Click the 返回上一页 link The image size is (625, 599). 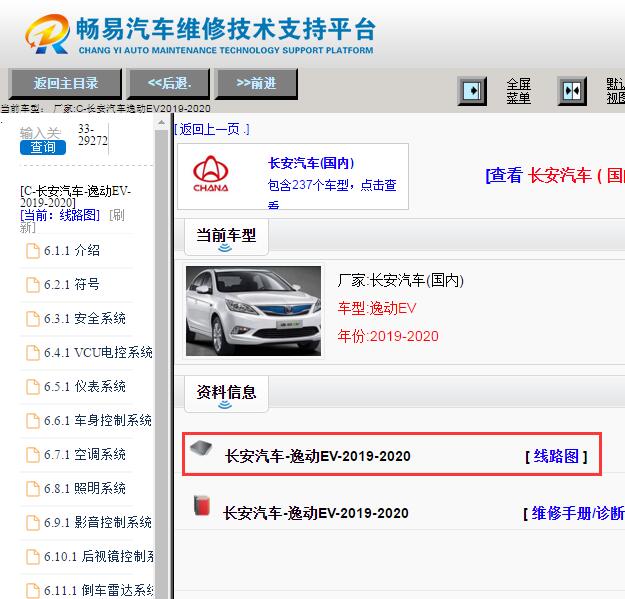[x=212, y=129]
